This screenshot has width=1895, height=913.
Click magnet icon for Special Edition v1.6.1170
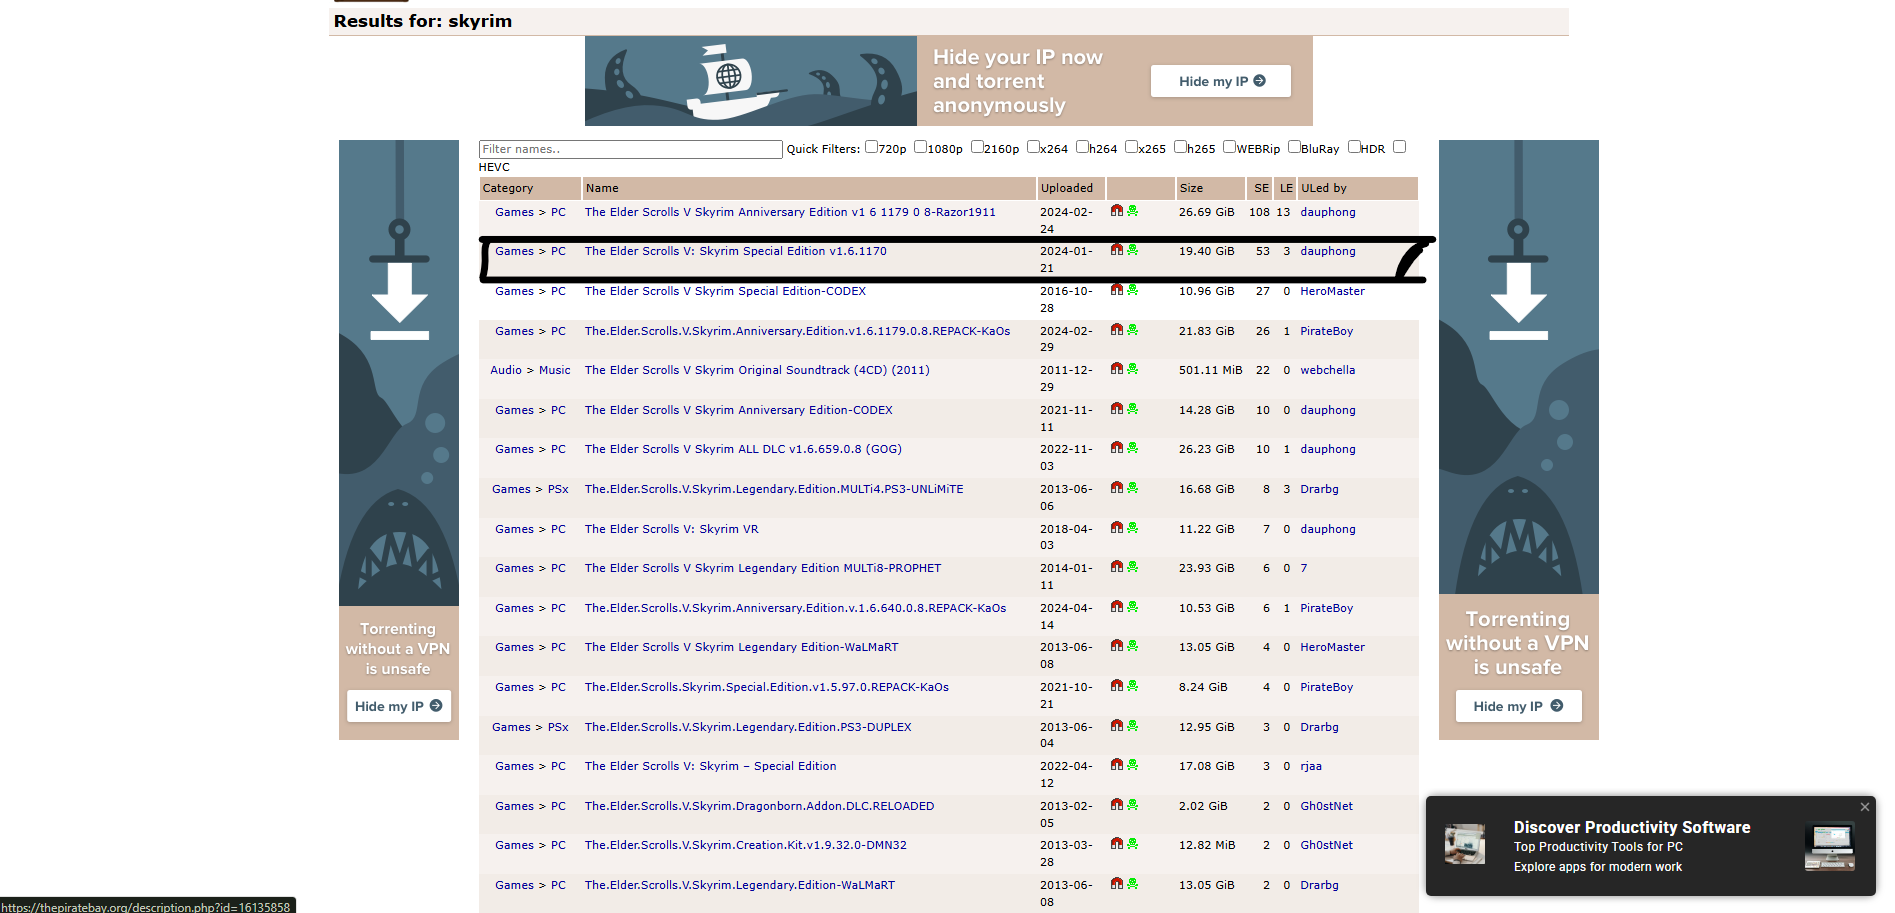tap(1117, 250)
